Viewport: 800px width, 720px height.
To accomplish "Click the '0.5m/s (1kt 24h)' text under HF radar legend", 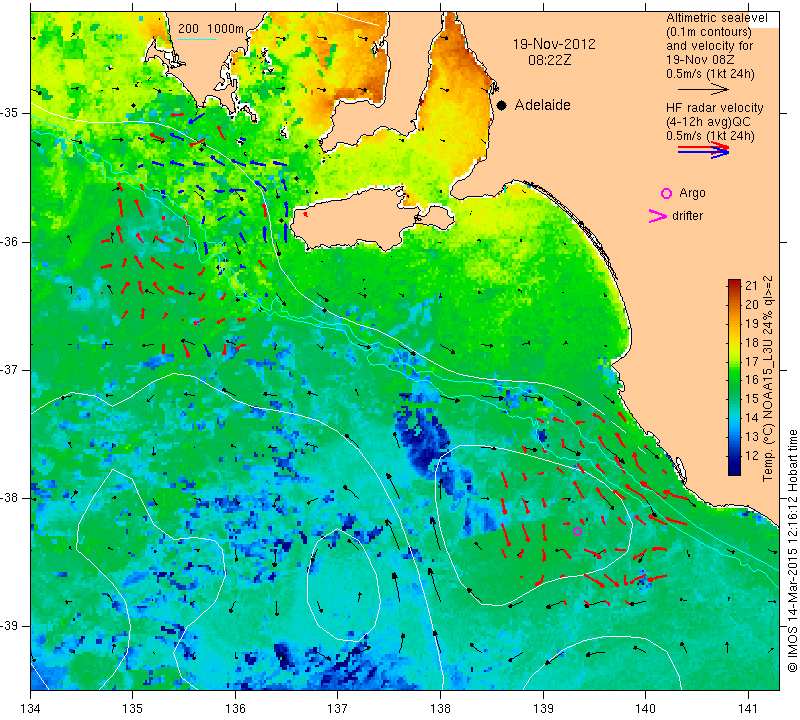I will [710, 136].
